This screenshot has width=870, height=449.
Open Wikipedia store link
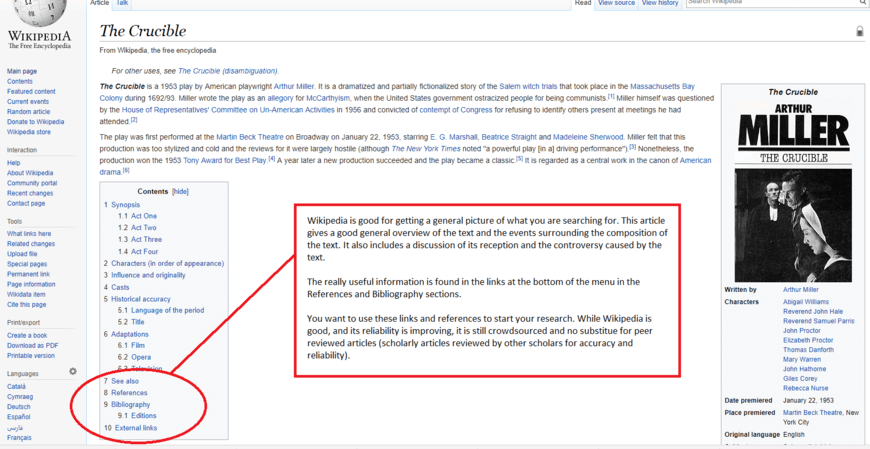click(29, 132)
